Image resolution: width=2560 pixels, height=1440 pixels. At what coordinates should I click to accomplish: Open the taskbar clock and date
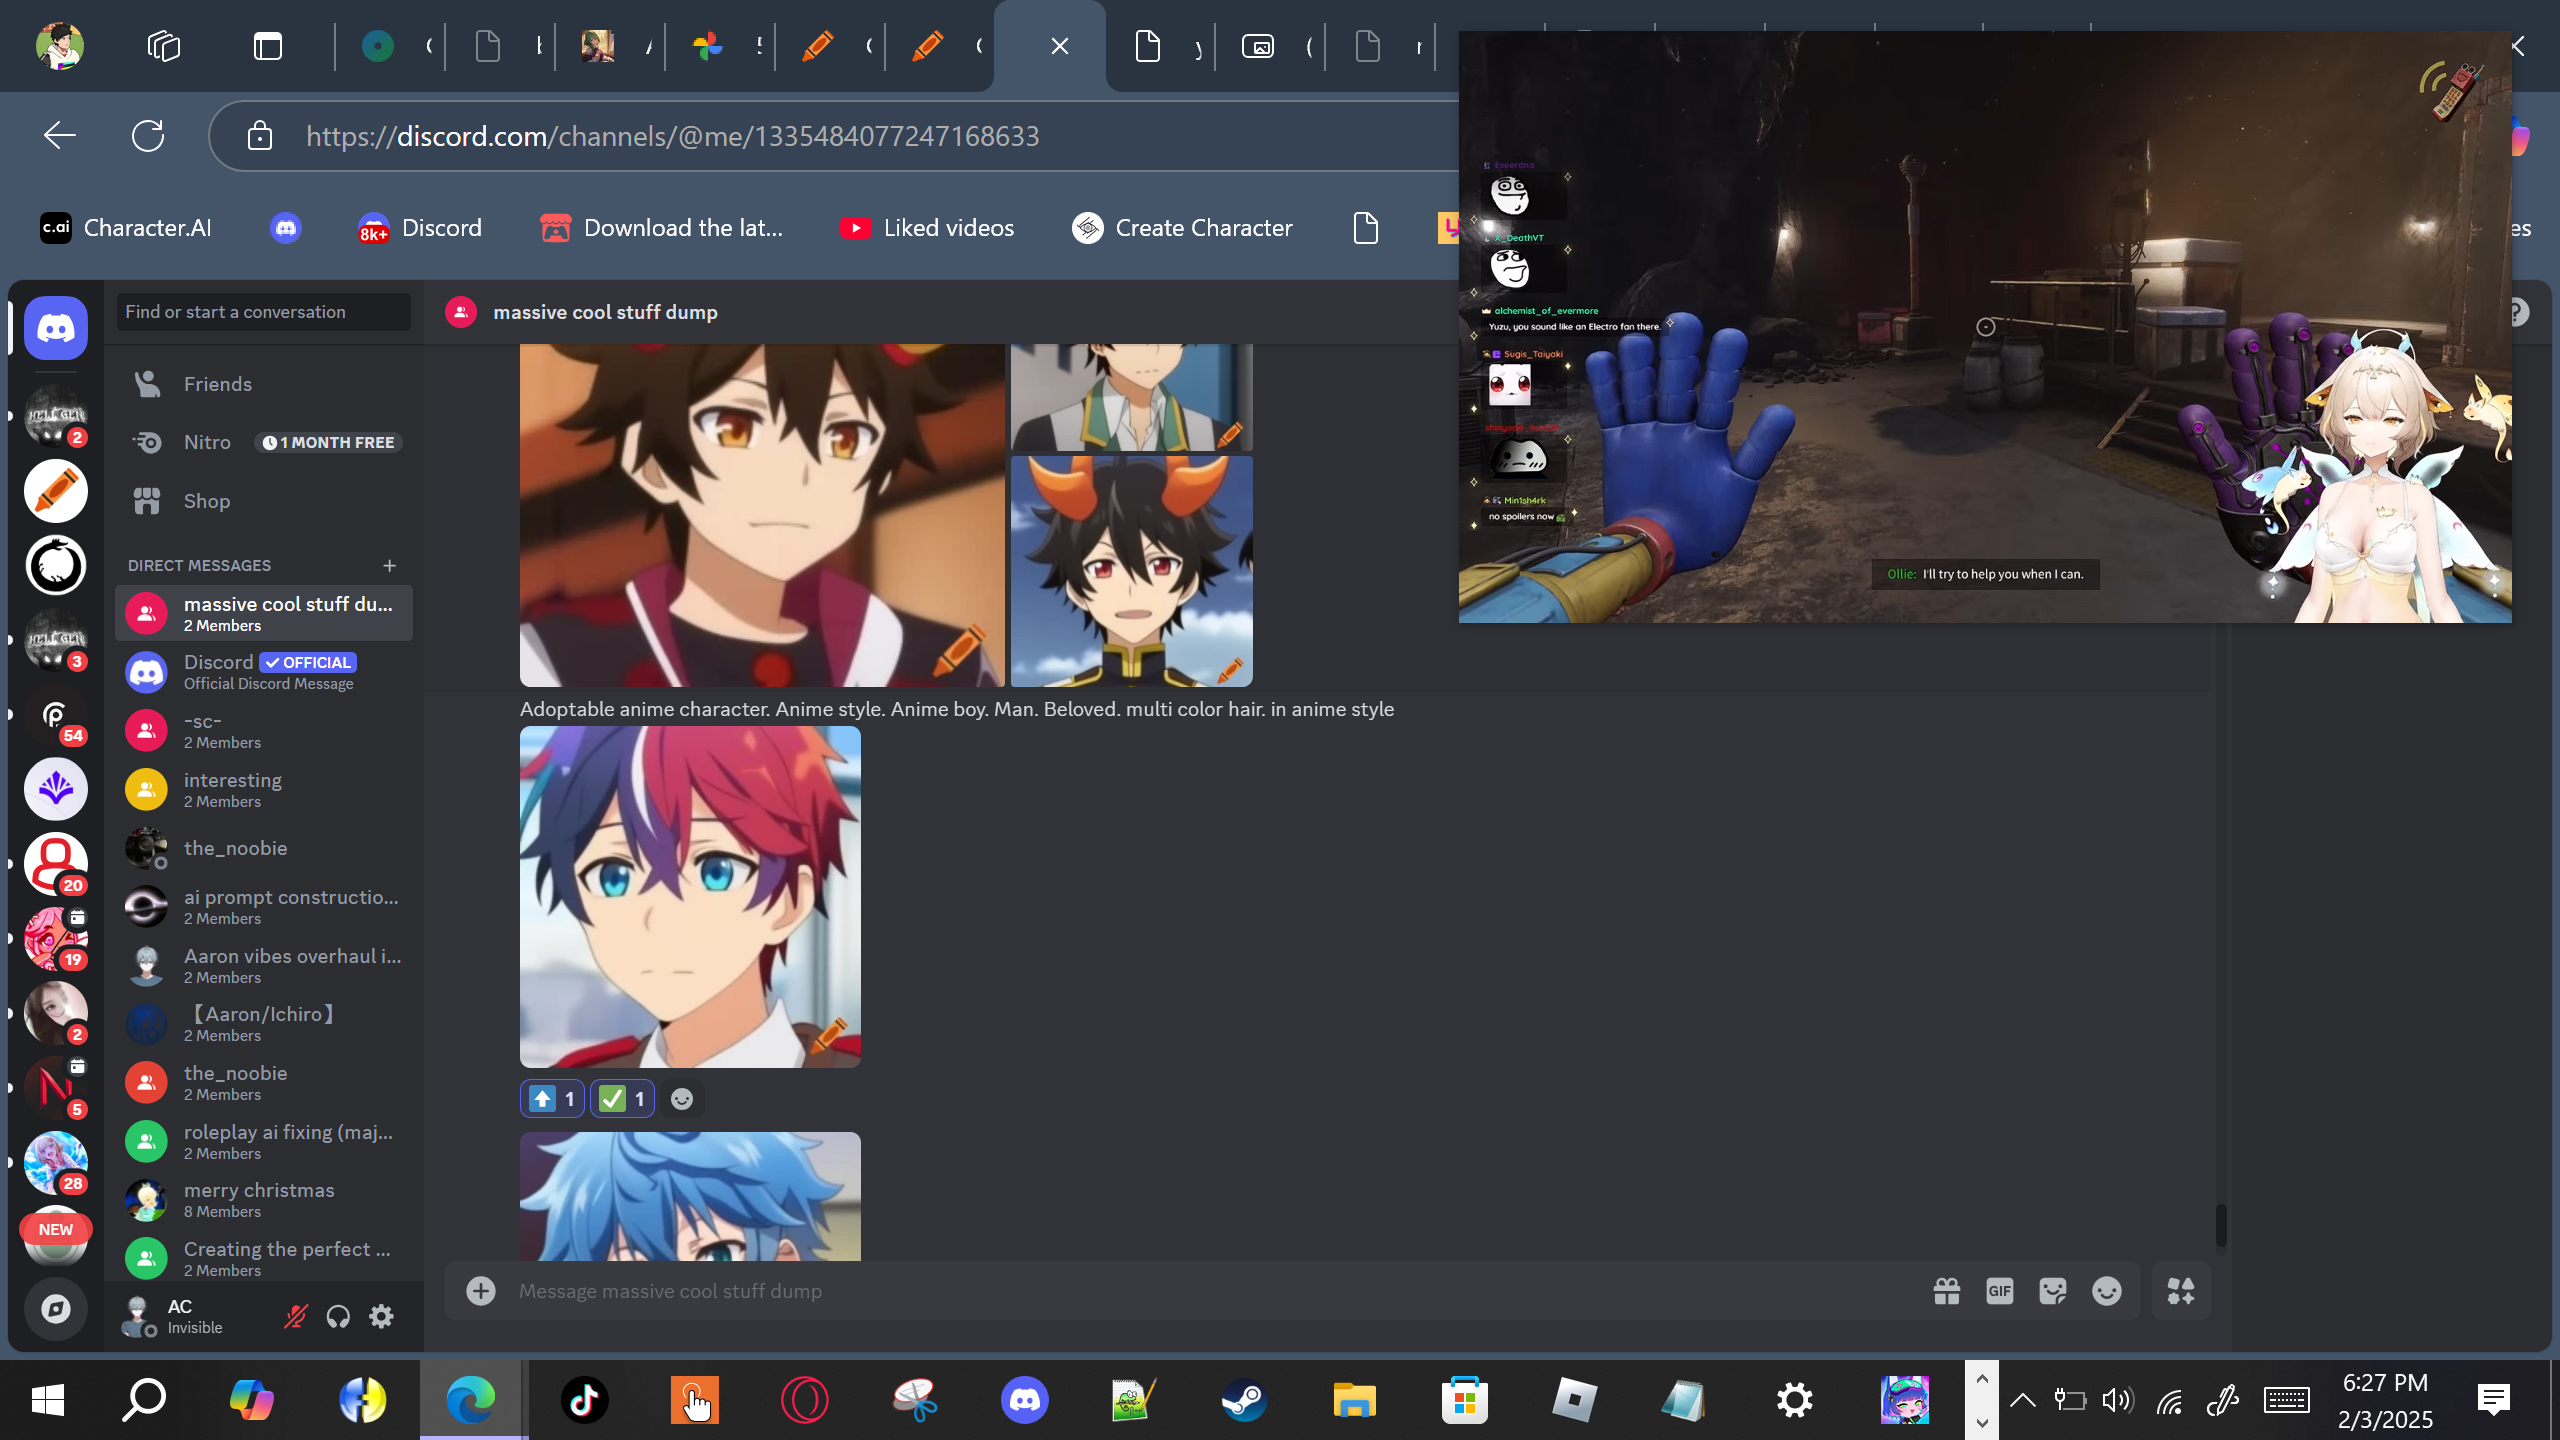pos(2385,1400)
